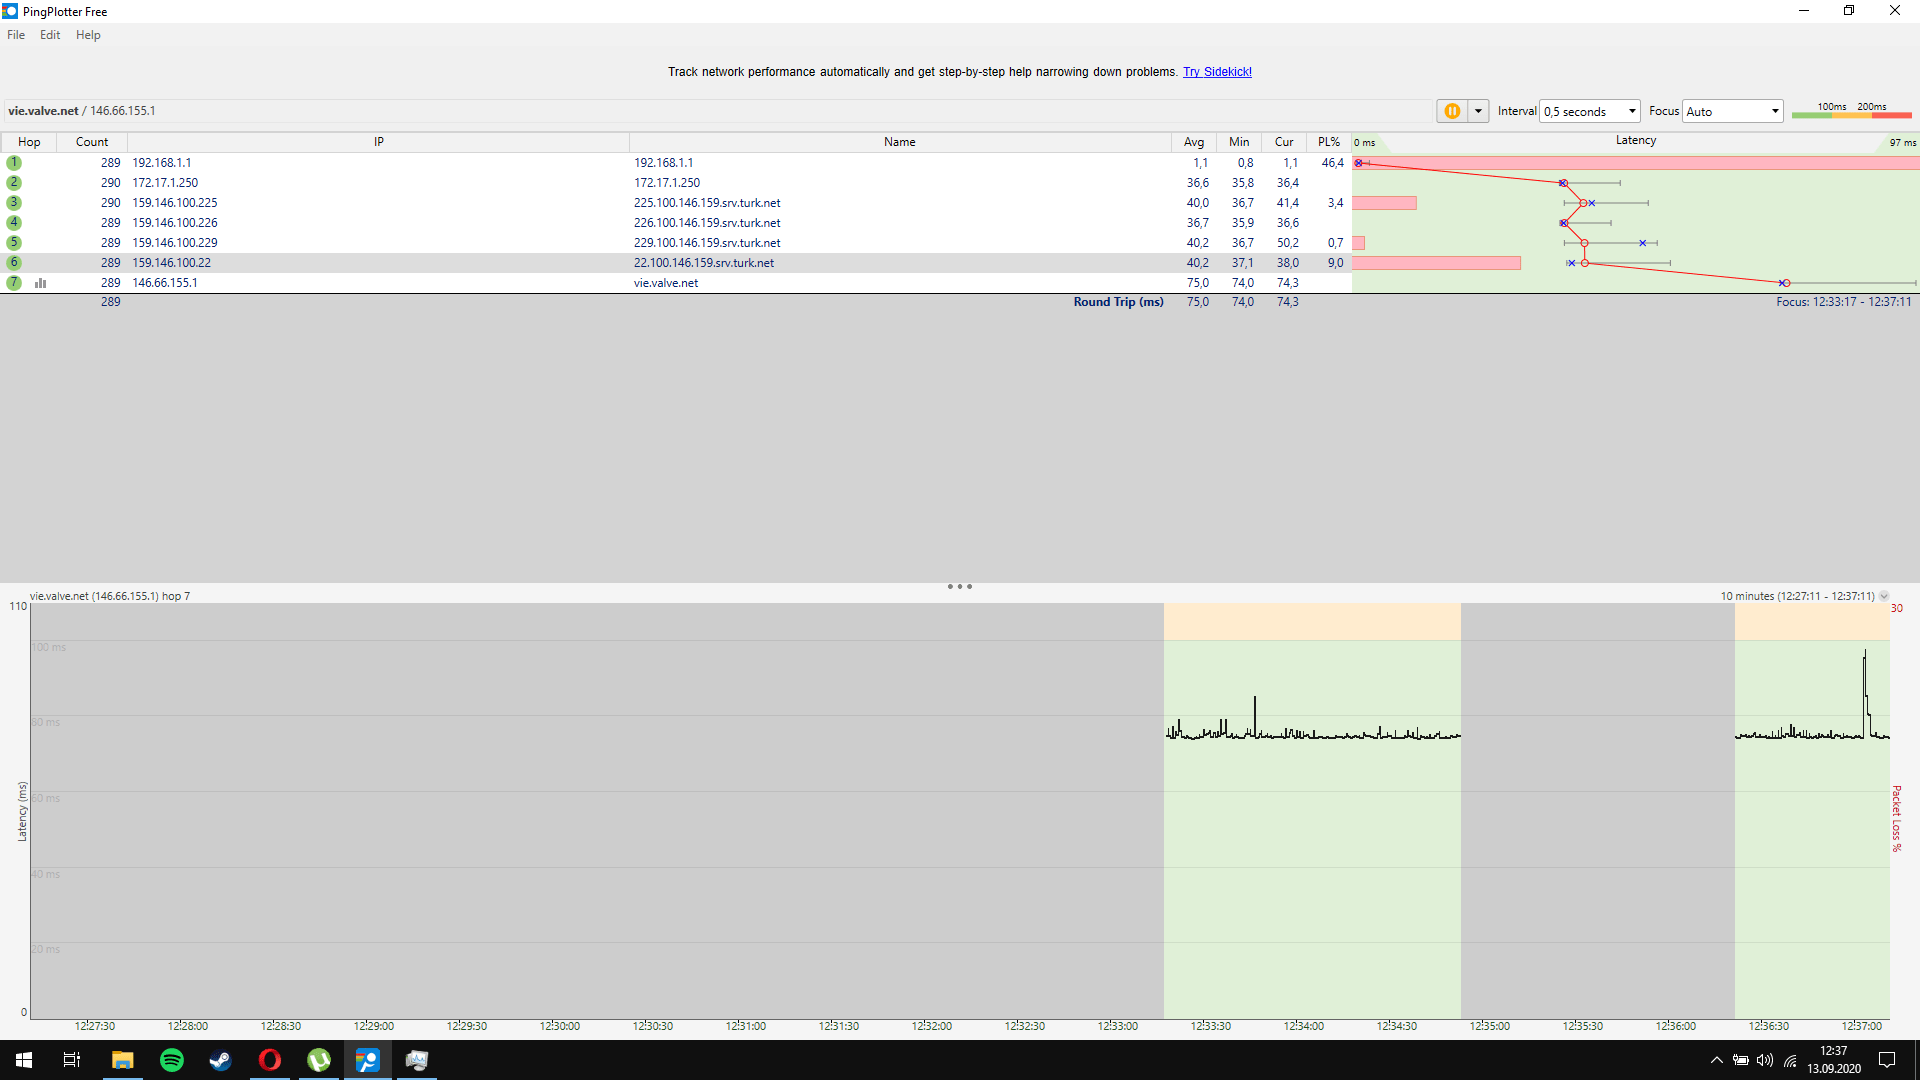Open the Focus Auto dropdown

pos(1732,111)
